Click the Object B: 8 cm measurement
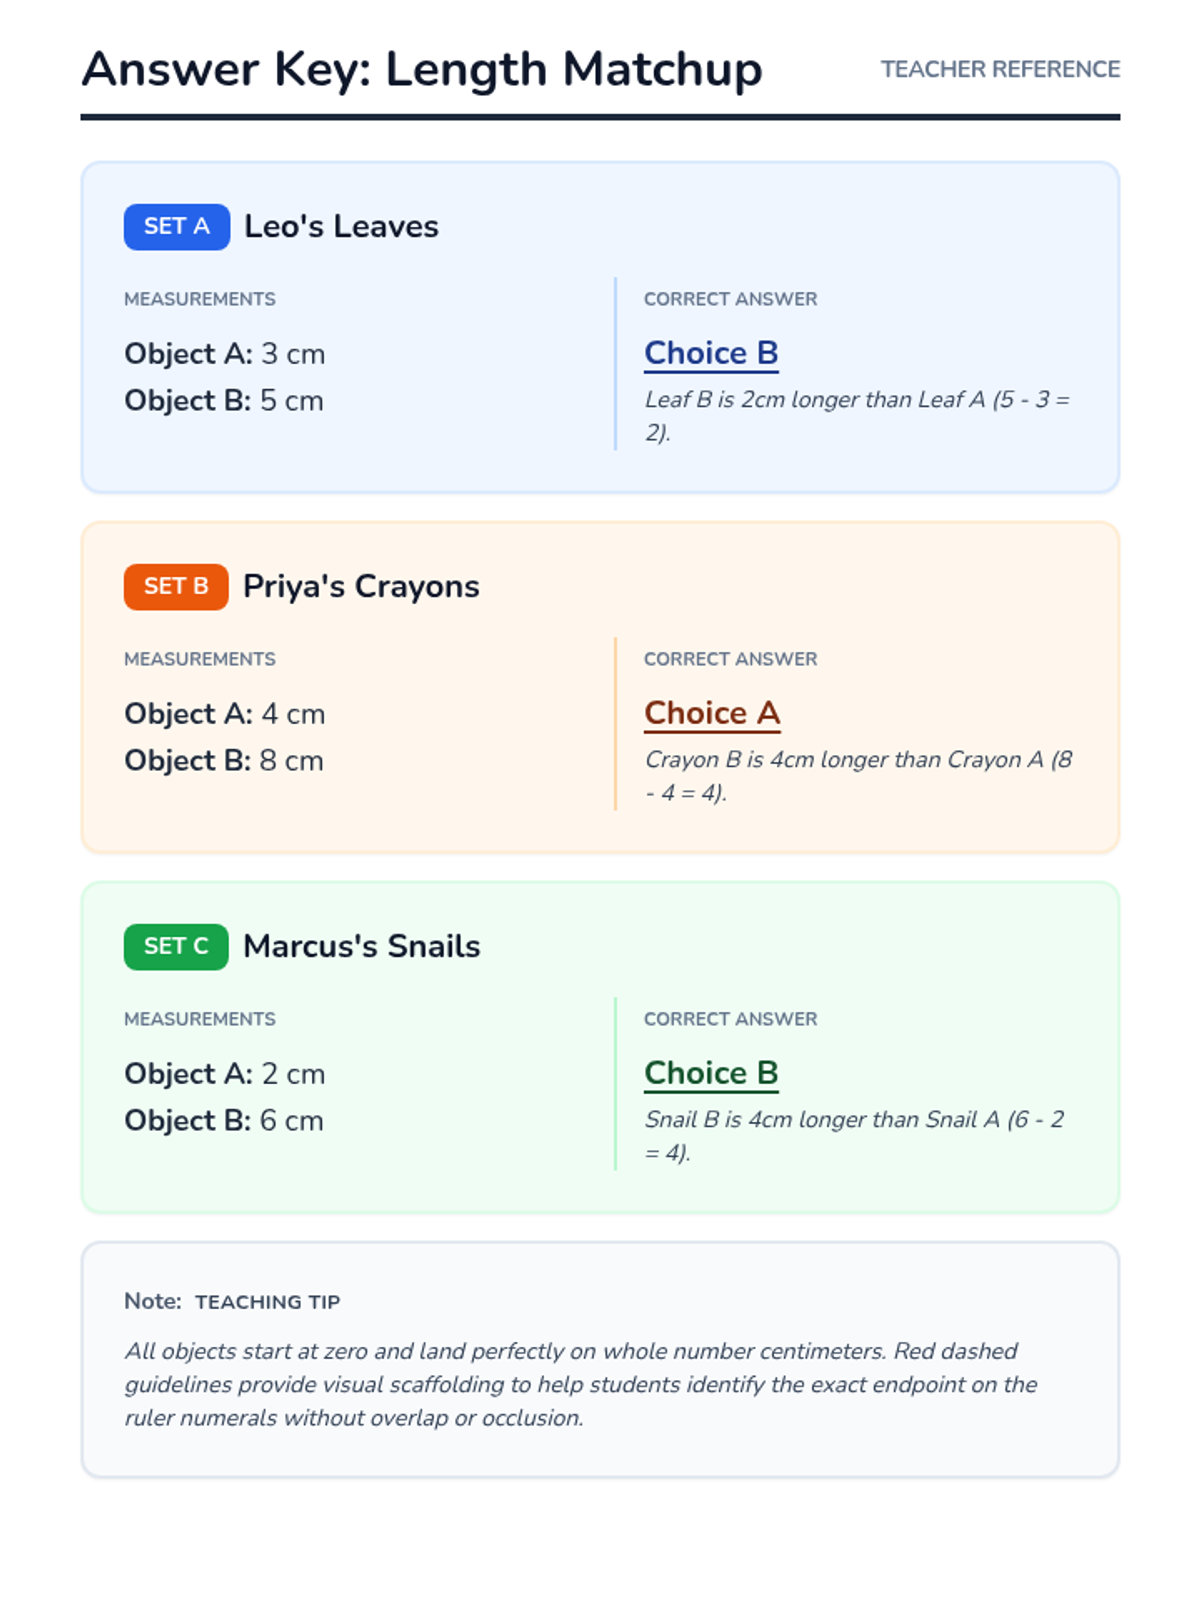 click(224, 761)
